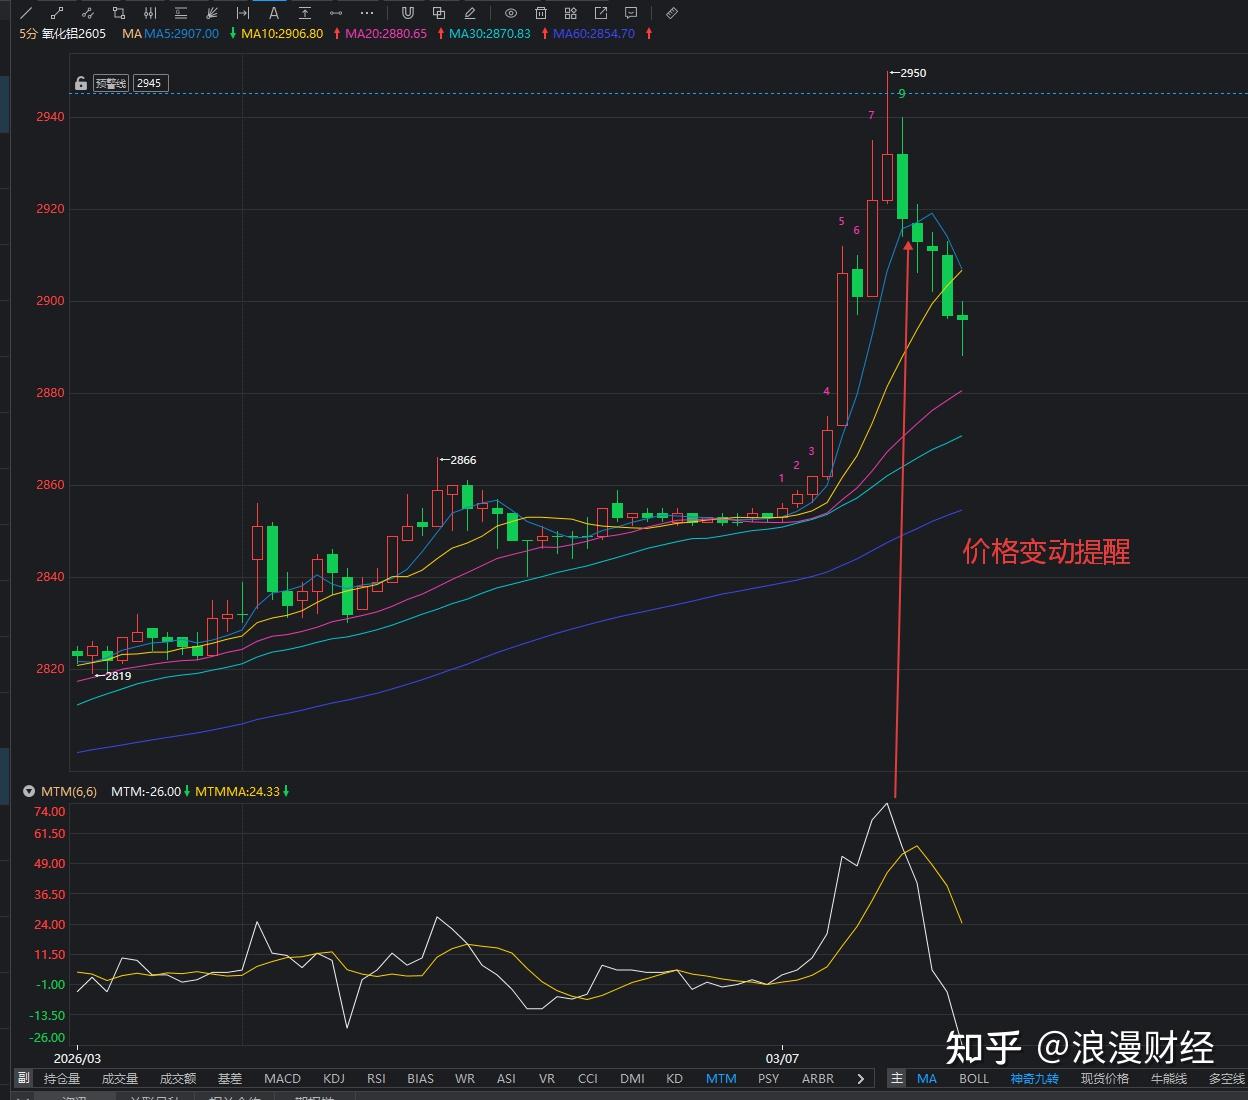This screenshot has height=1100, width=1248.
Task: Select the horizontal level lines tool
Action: pos(181,13)
